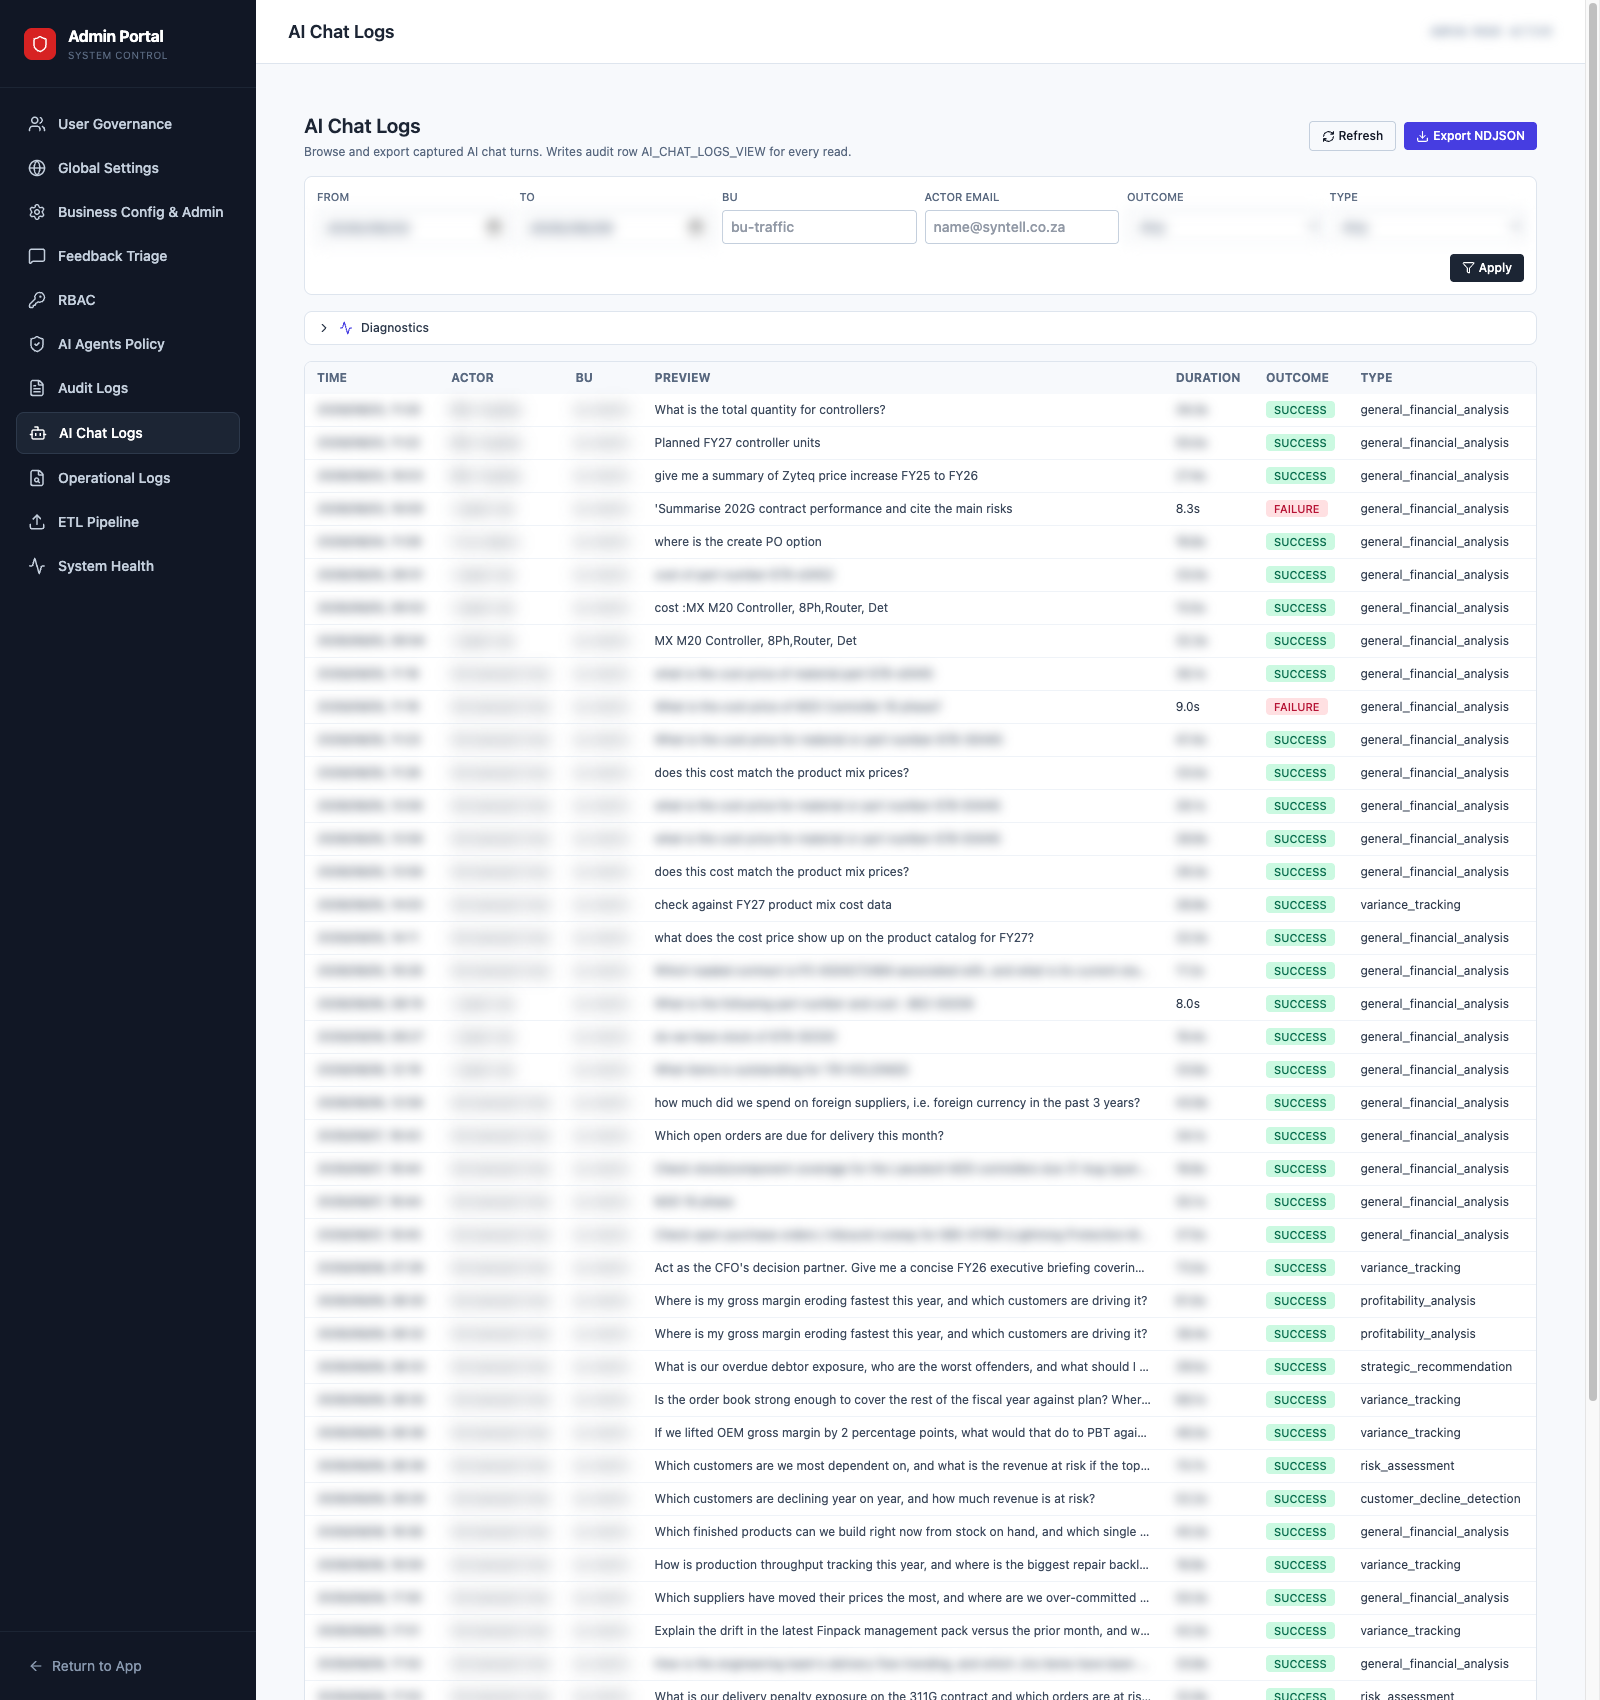This screenshot has height=1700, width=1600.
Task: Click 'Explain the drift in the latest Finpack' row
Action: point(920,1631)
